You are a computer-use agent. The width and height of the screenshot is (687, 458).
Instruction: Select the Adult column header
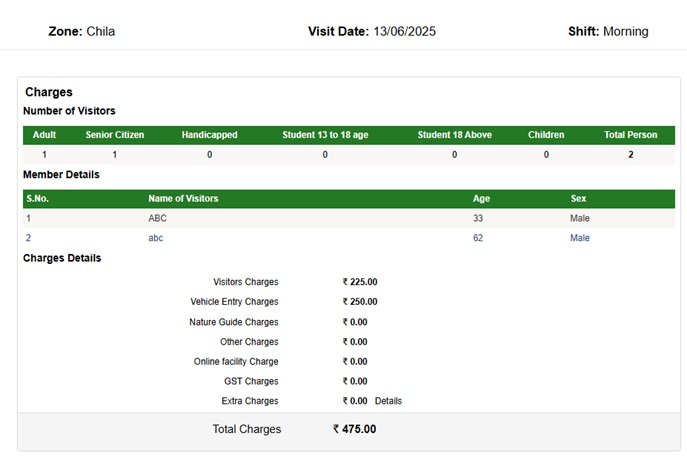[44, 135]
